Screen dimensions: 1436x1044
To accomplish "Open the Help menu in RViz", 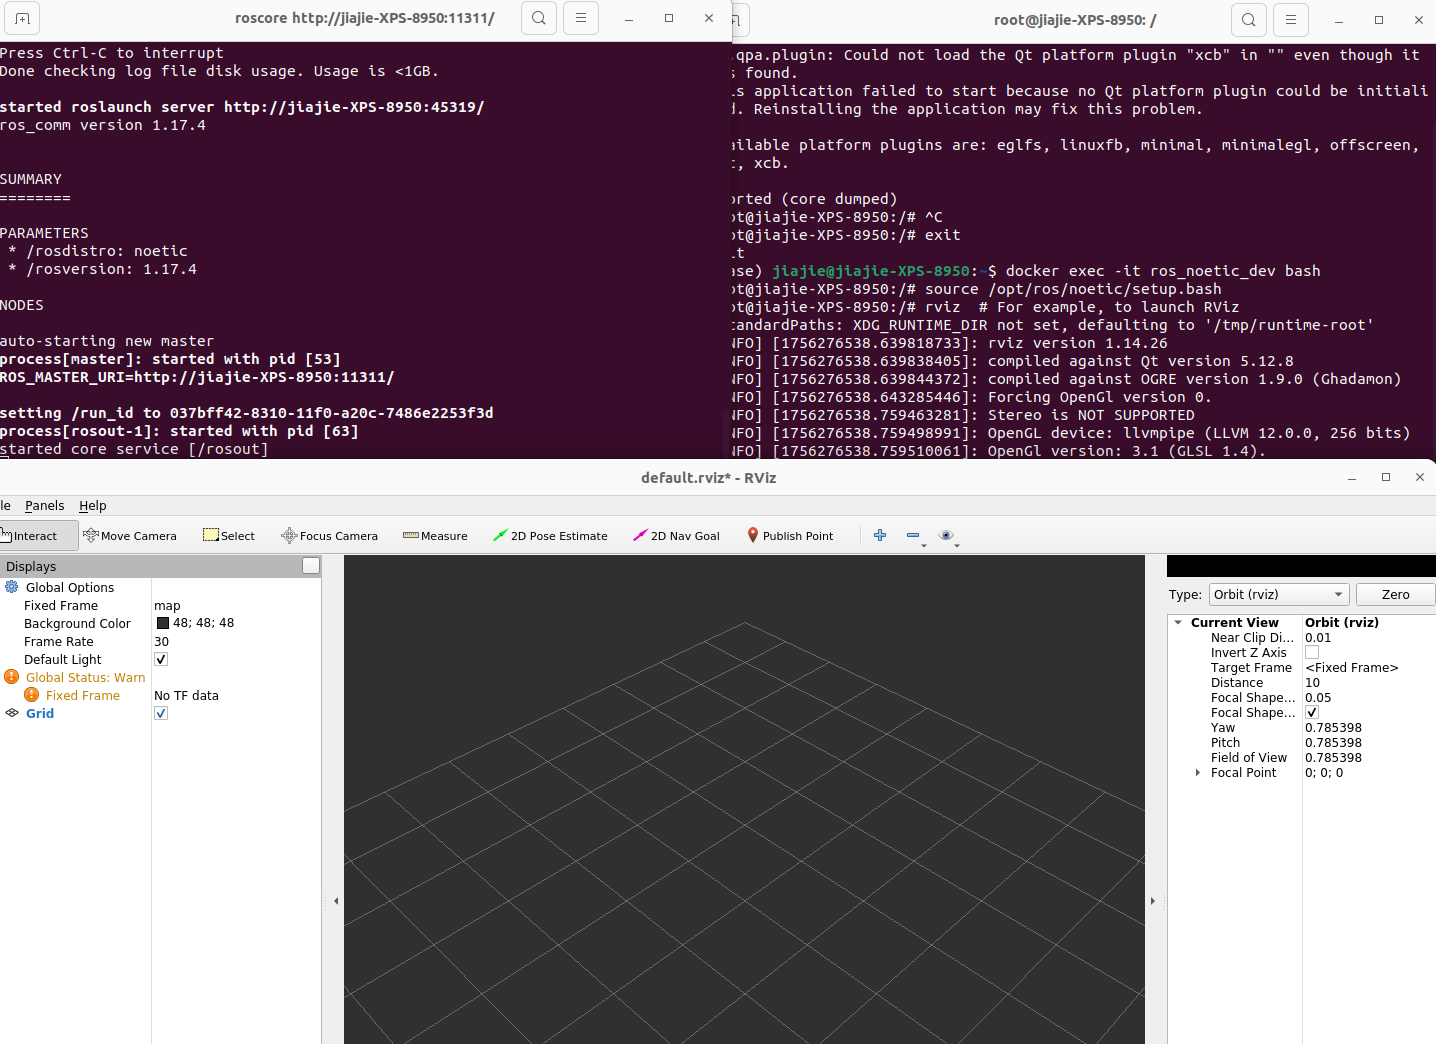I will tap(93, 506).
